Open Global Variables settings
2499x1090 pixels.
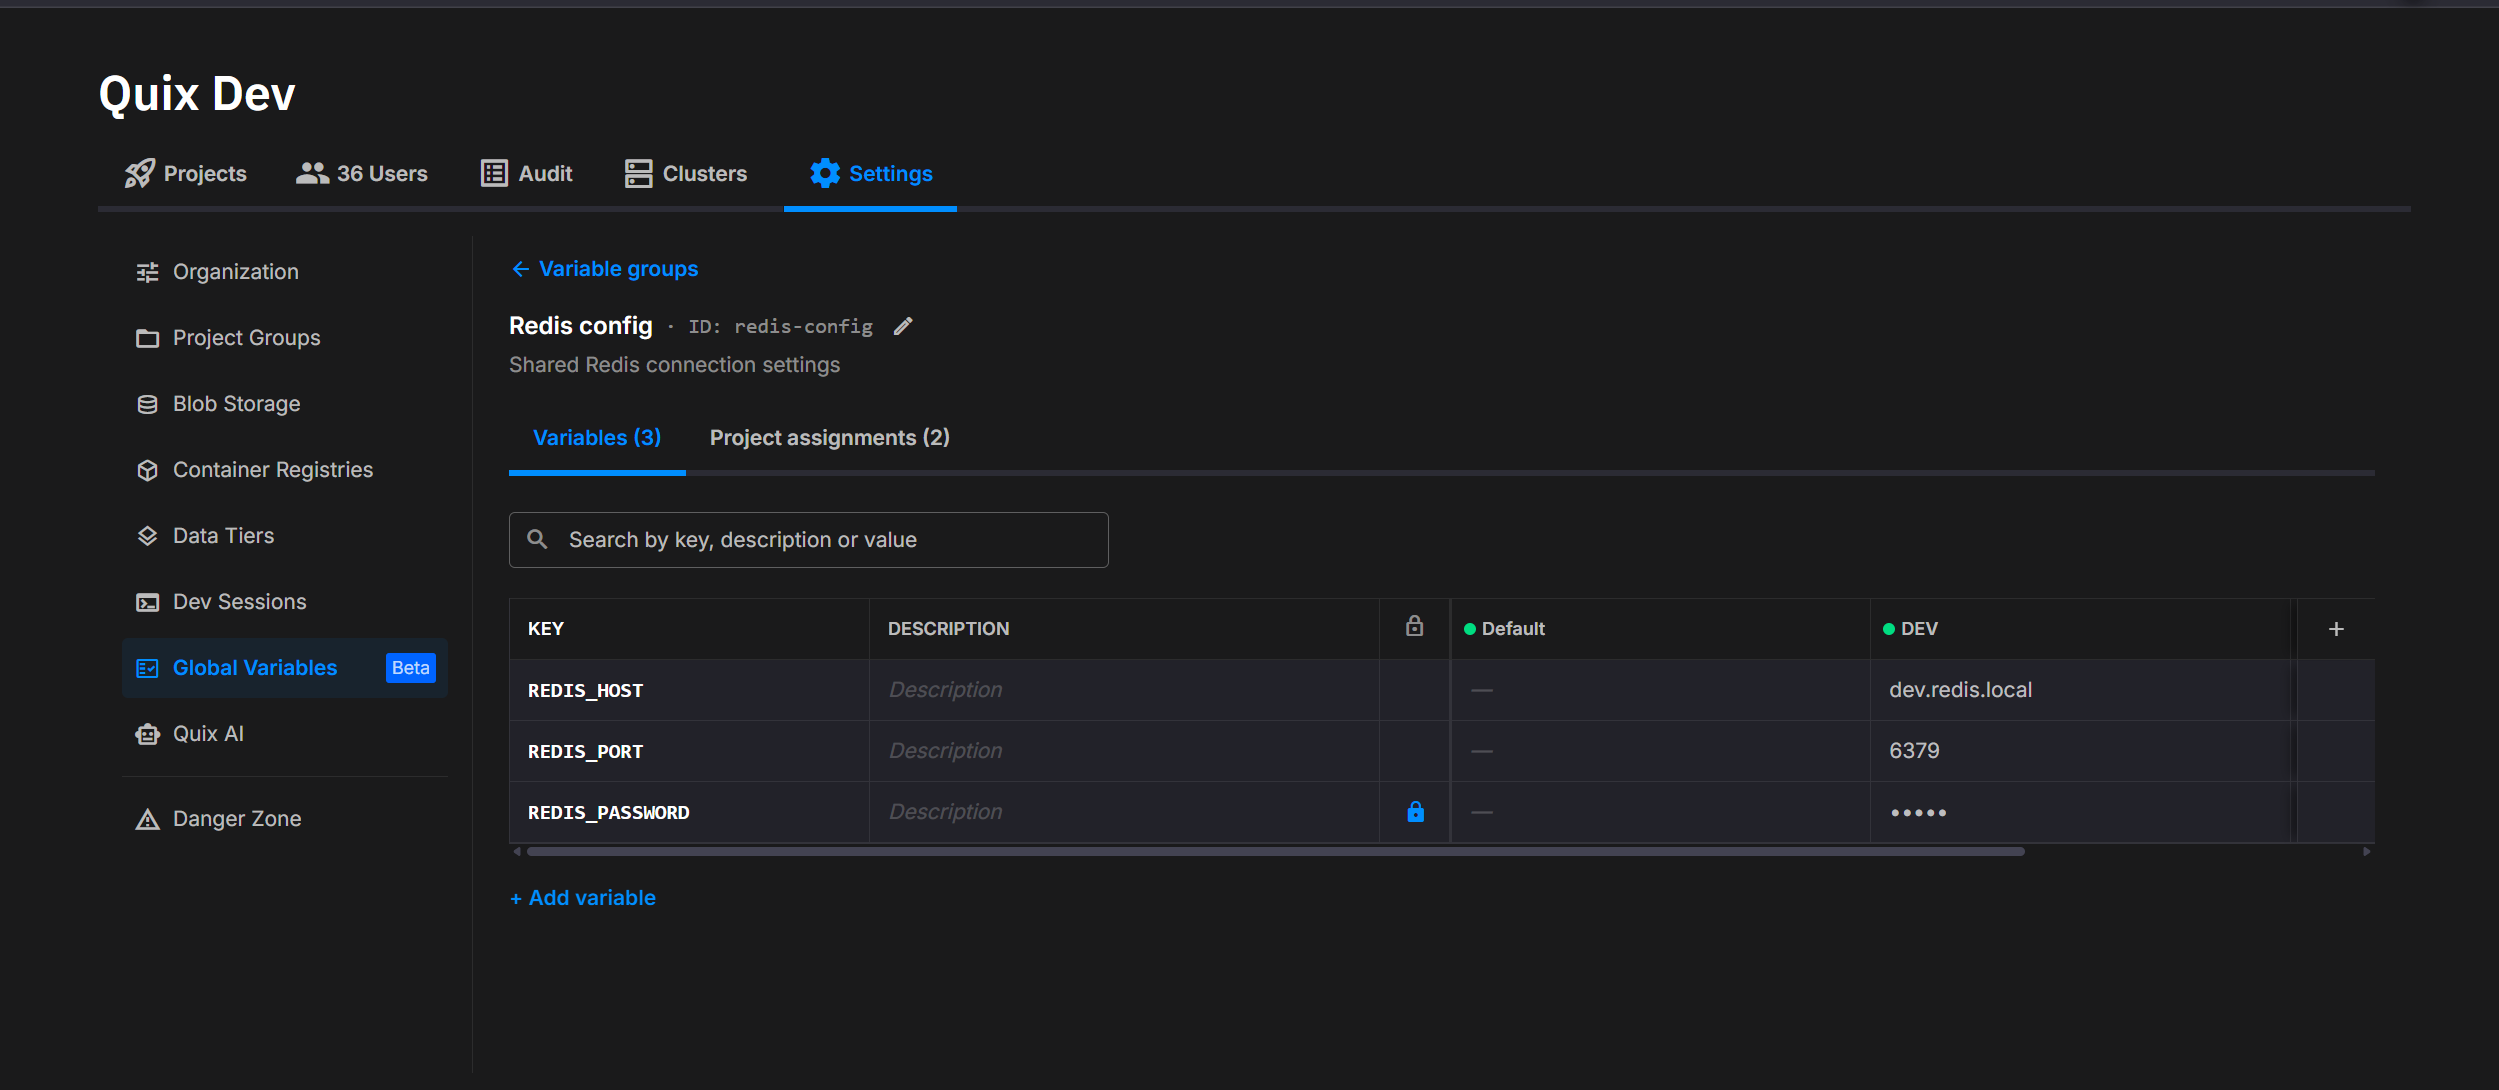click(x=285, y=668)
